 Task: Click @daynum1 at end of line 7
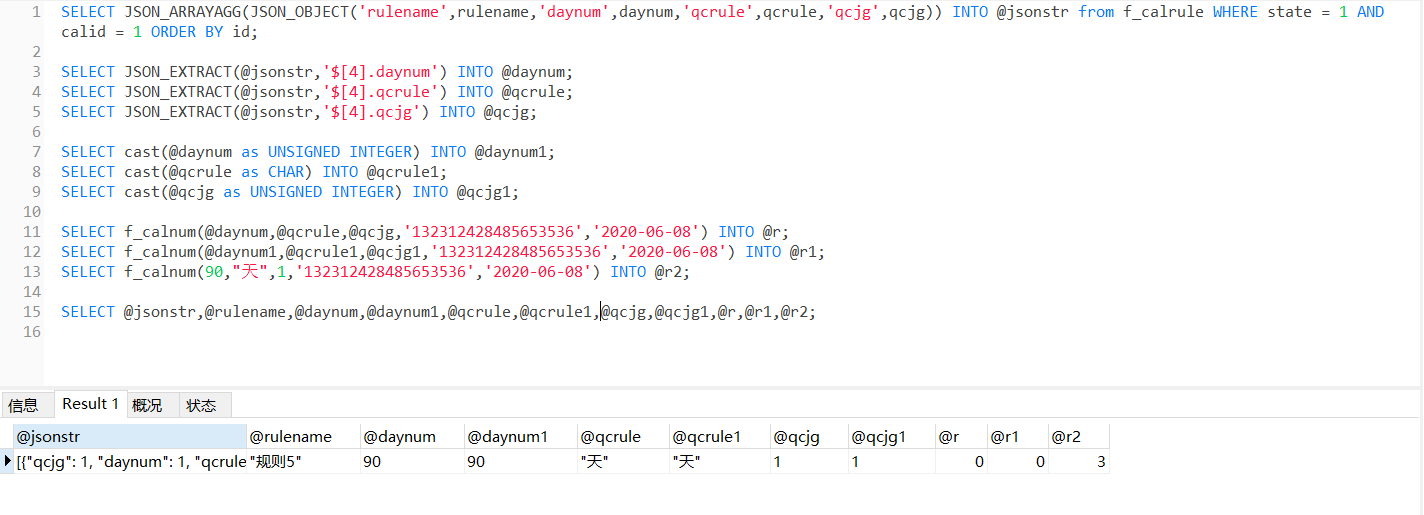pyautogui.click(x=510, y=152)
